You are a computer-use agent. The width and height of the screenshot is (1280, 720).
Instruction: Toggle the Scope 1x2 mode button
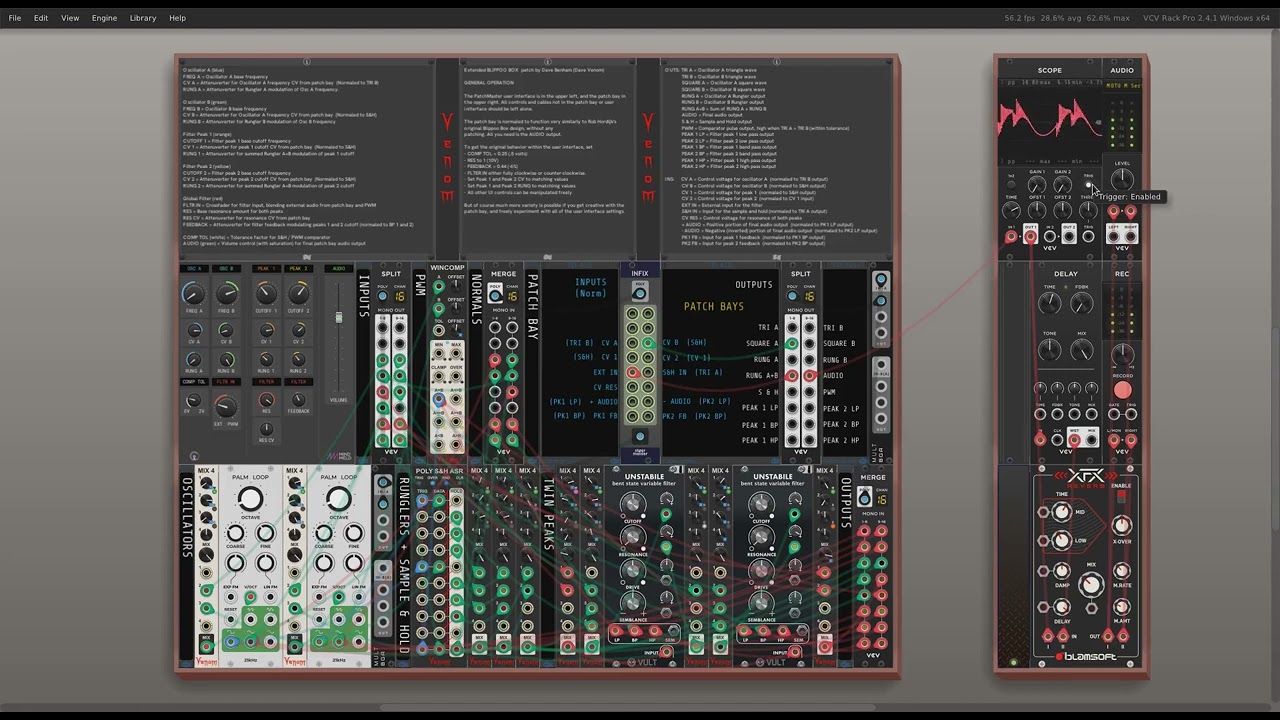(x=1011, y=183)
